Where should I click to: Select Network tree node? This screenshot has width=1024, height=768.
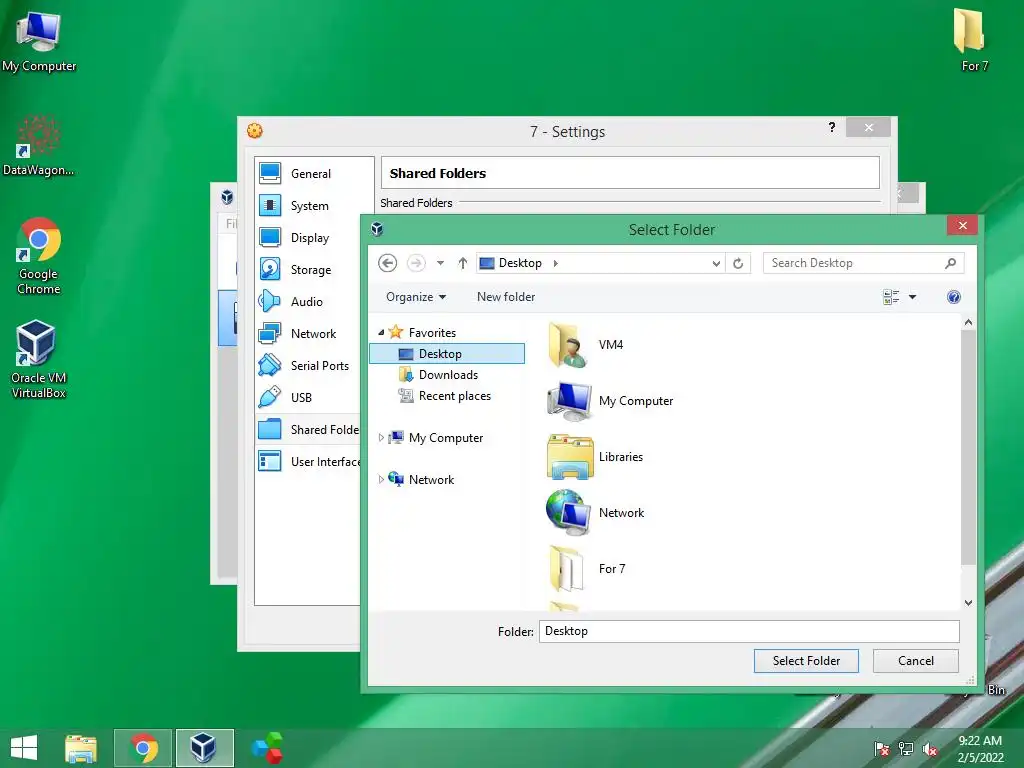tap(421, 479)
